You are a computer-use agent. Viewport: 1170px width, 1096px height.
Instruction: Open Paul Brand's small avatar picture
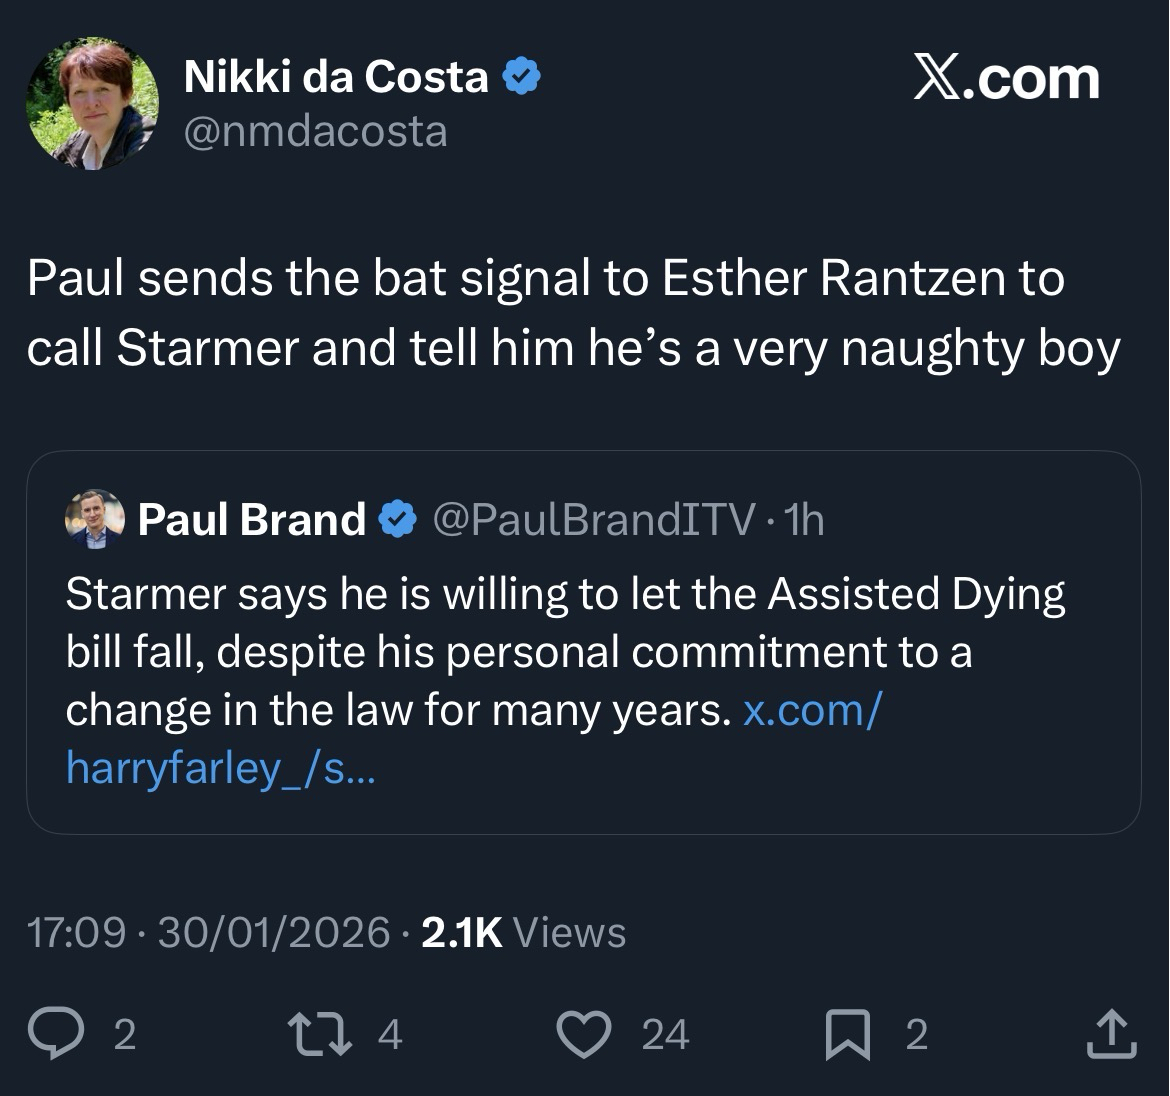(94, 519)
